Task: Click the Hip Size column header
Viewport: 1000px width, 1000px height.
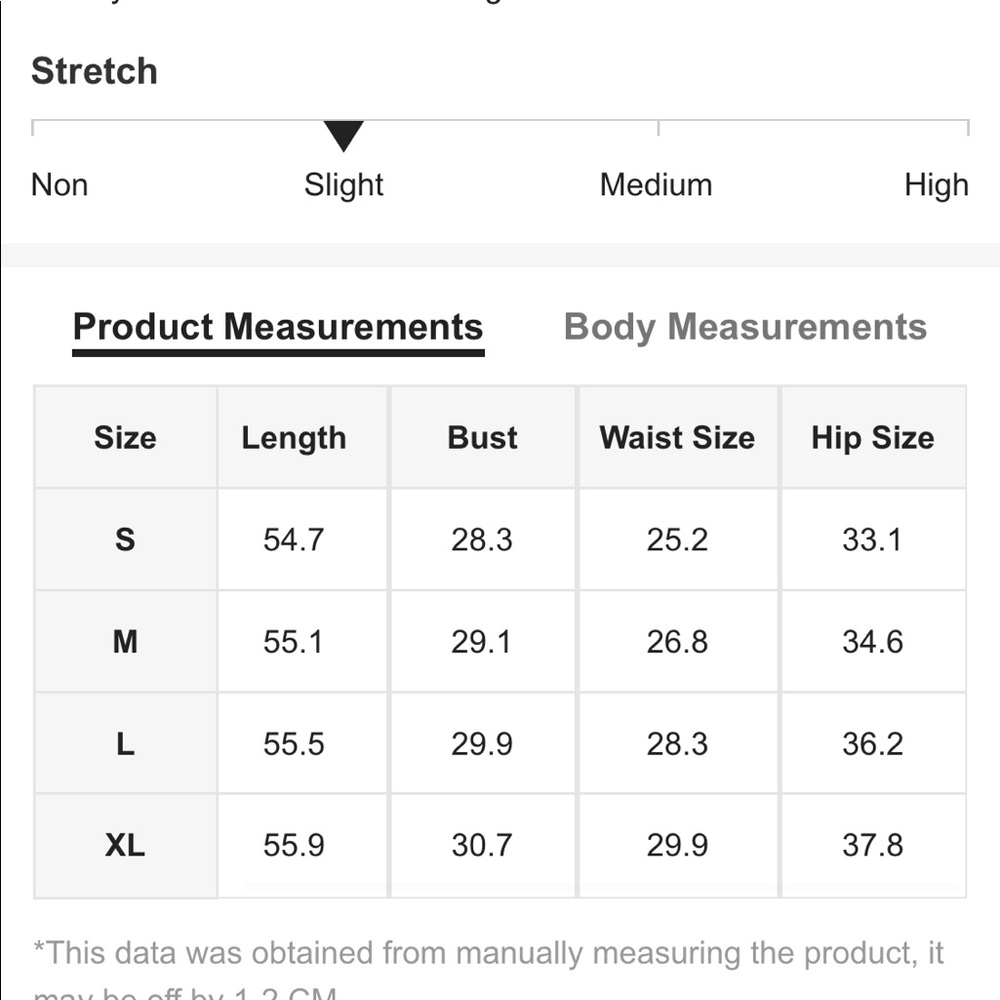Action: pyautogui.click(x=872, y=438)
